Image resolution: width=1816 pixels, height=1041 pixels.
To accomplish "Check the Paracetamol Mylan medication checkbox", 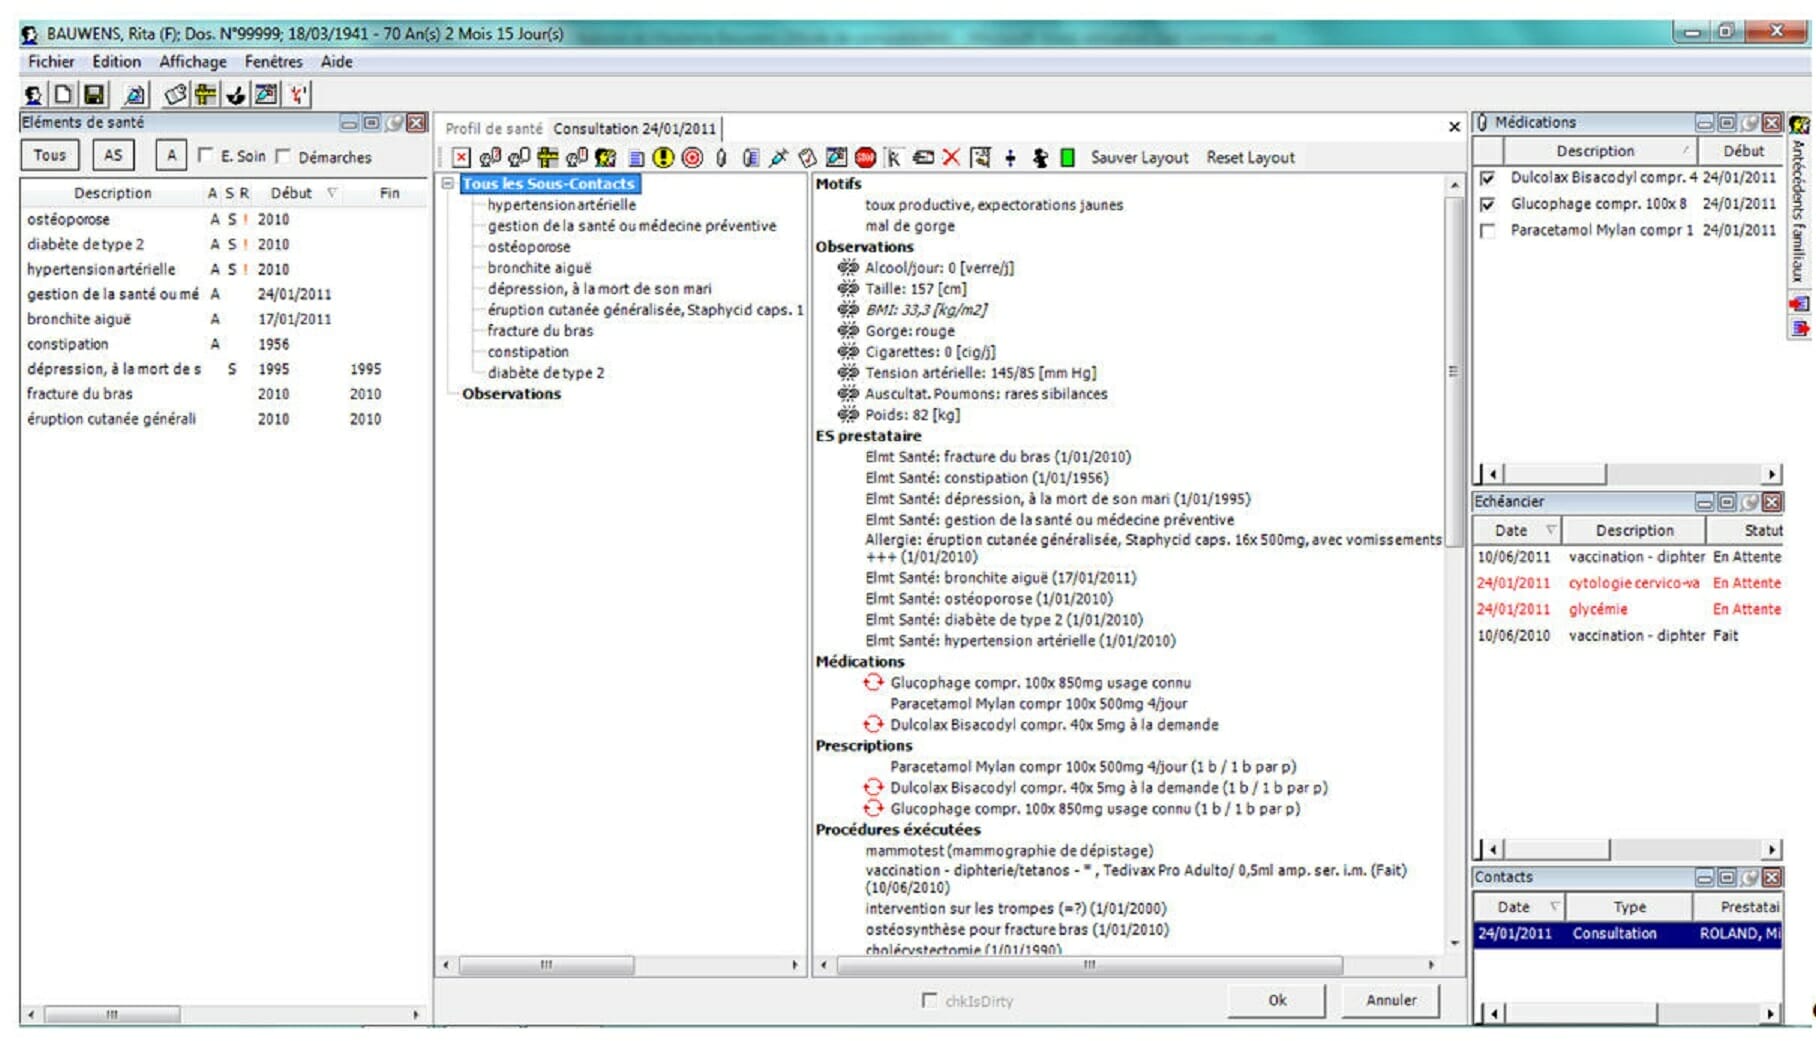I will tap(1488, 231).
